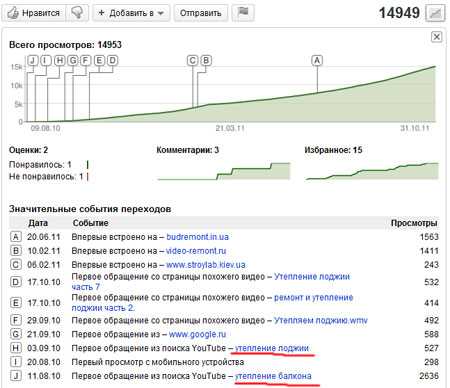Click the flag report icon
Viewport: 450px width, 388px height.
[243, 13]
